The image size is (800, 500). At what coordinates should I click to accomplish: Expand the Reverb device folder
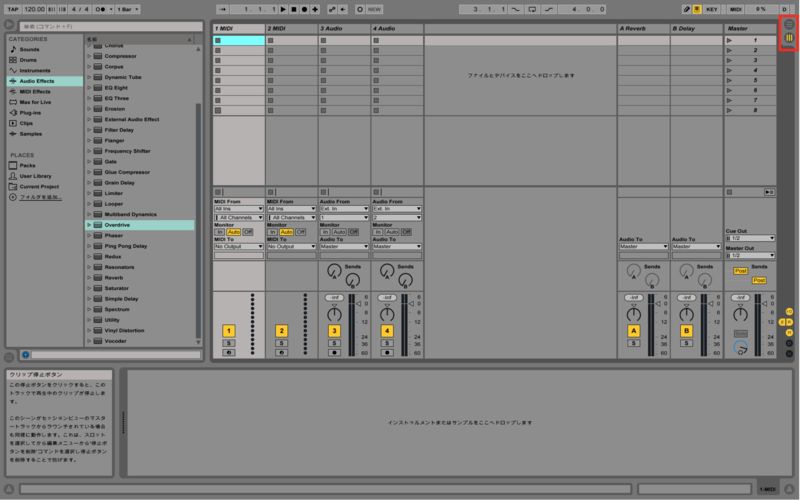89,278
